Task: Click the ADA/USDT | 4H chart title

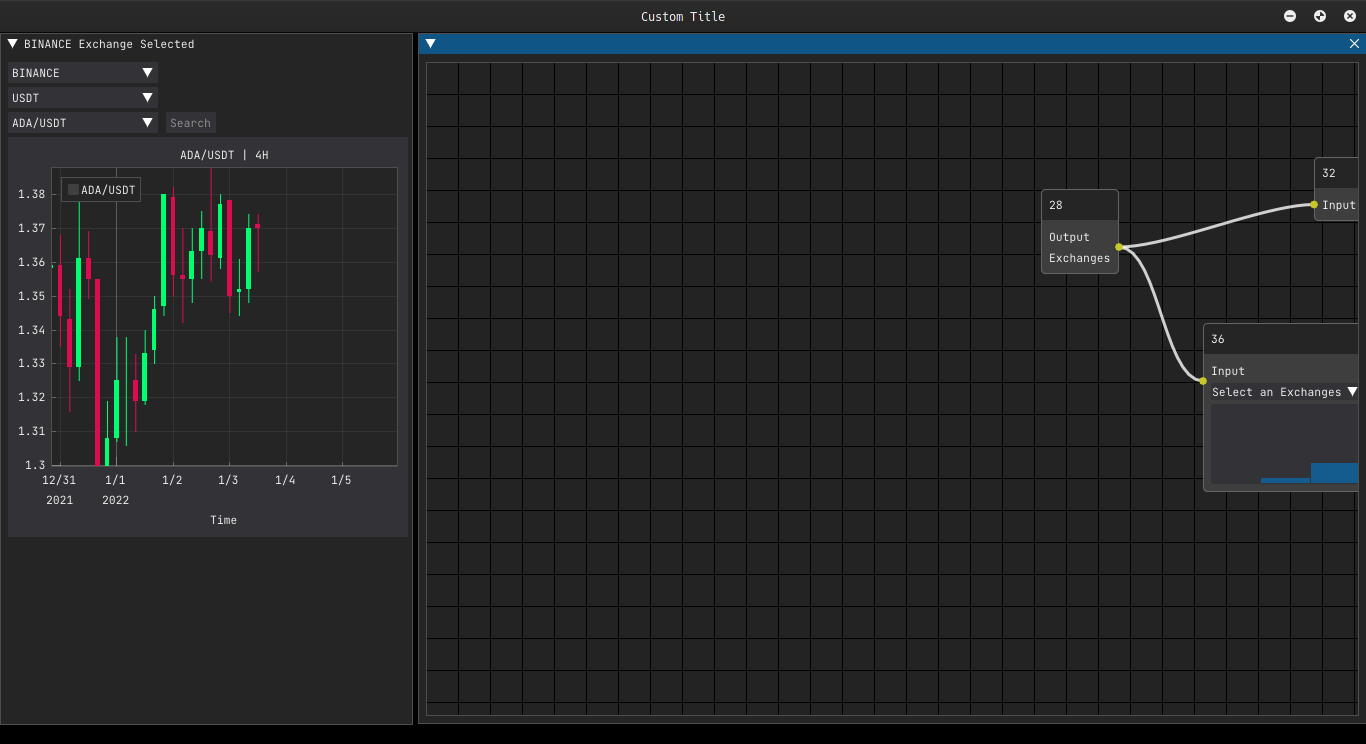Action: tap(223, 155)
